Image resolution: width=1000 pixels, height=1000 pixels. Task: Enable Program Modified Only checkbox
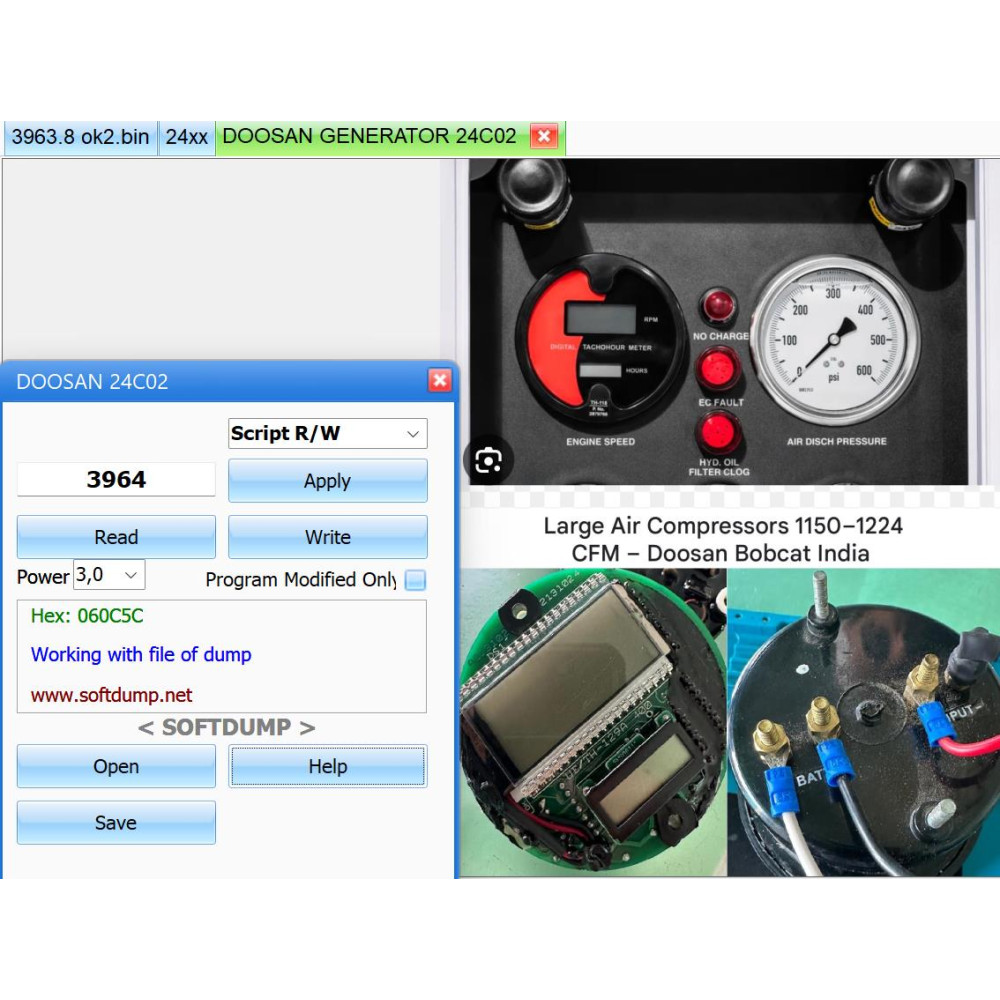tap(415, 580)
